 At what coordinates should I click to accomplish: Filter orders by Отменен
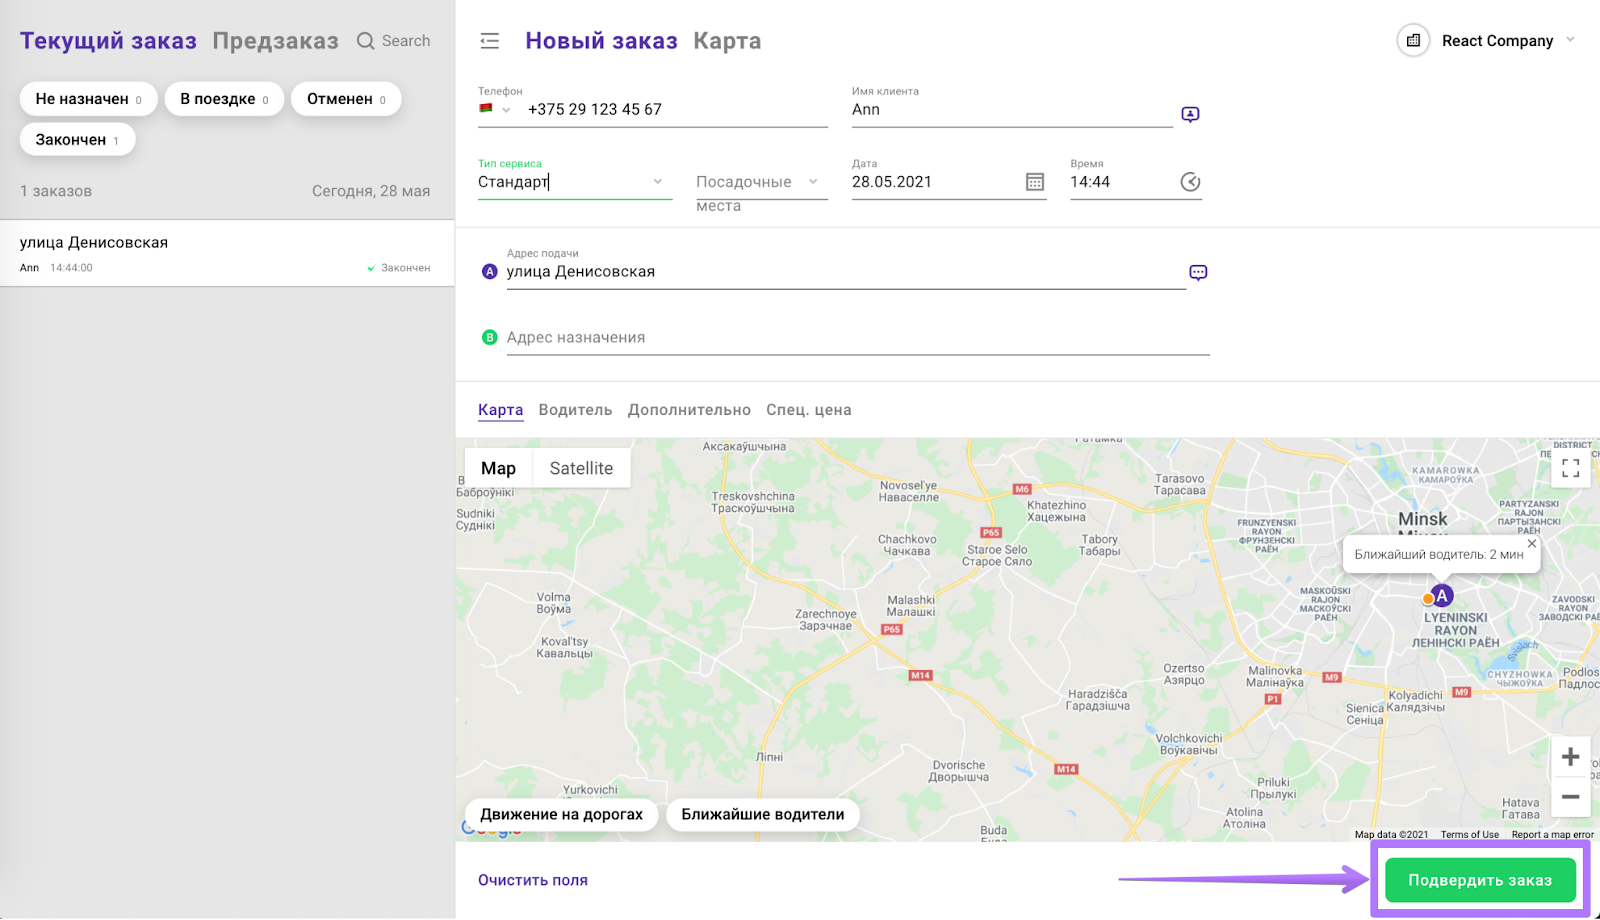(x=346, y=99)
